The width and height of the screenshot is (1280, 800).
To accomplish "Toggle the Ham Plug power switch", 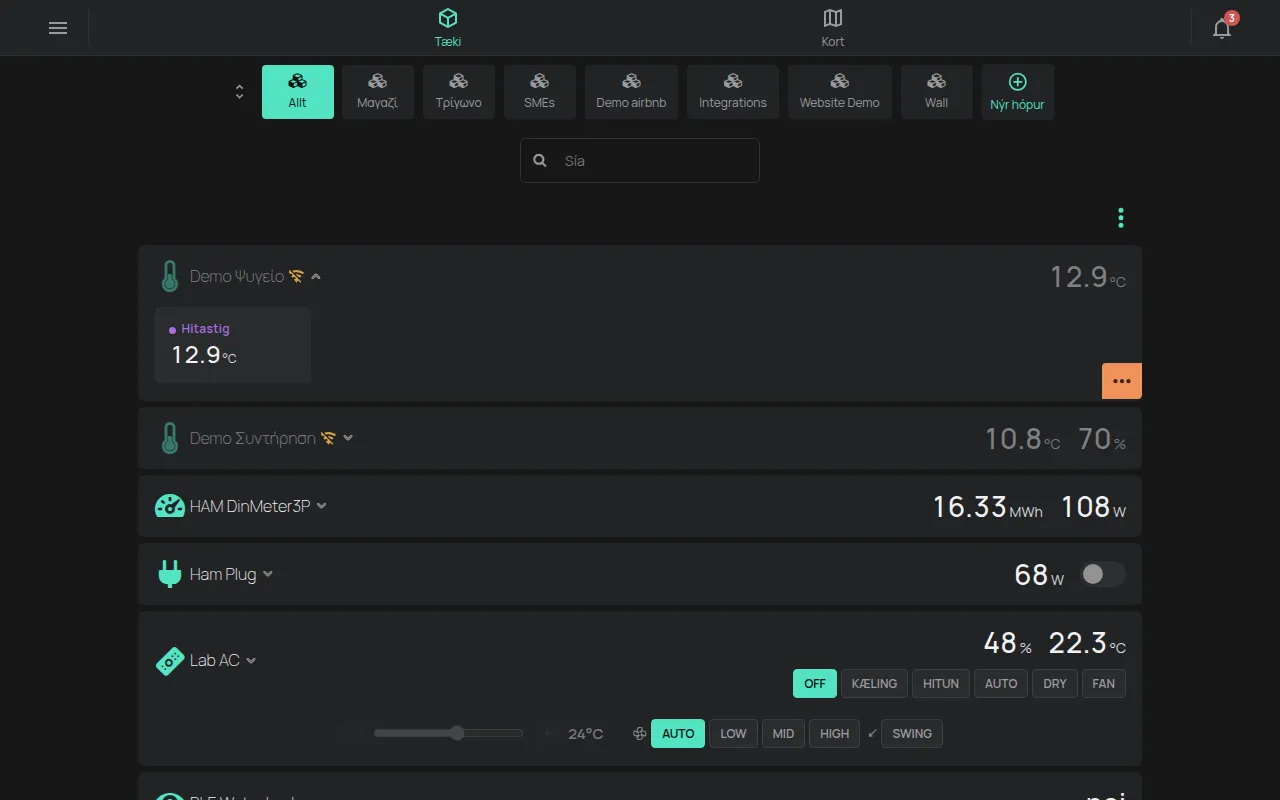I will [x=1103, y=574].
